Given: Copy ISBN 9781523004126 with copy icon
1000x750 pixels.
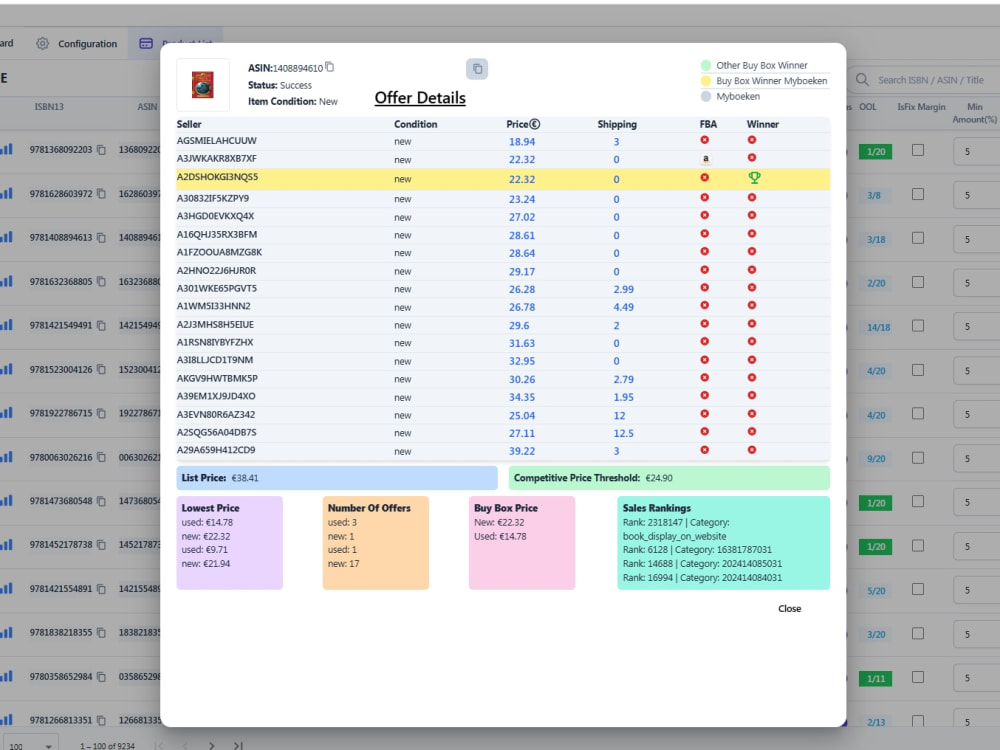Looking at the screenshot, I should point(101,369).
